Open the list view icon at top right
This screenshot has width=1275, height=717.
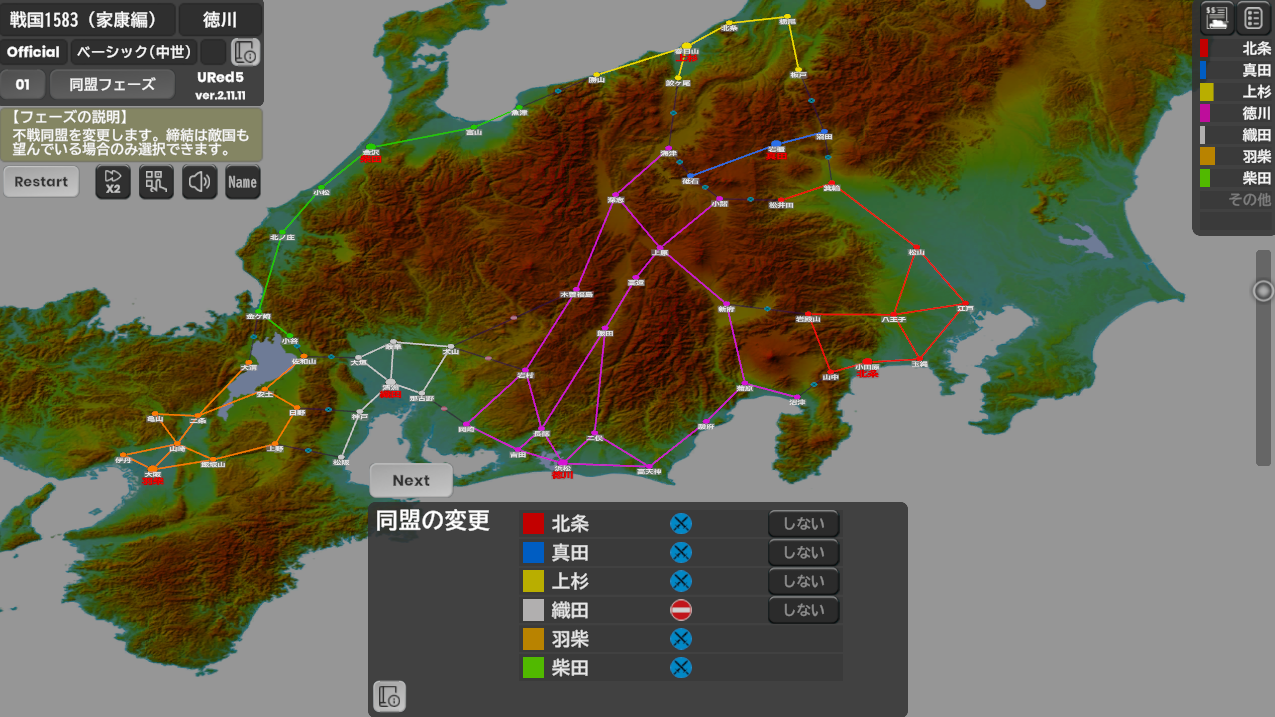click(1253, 18)
